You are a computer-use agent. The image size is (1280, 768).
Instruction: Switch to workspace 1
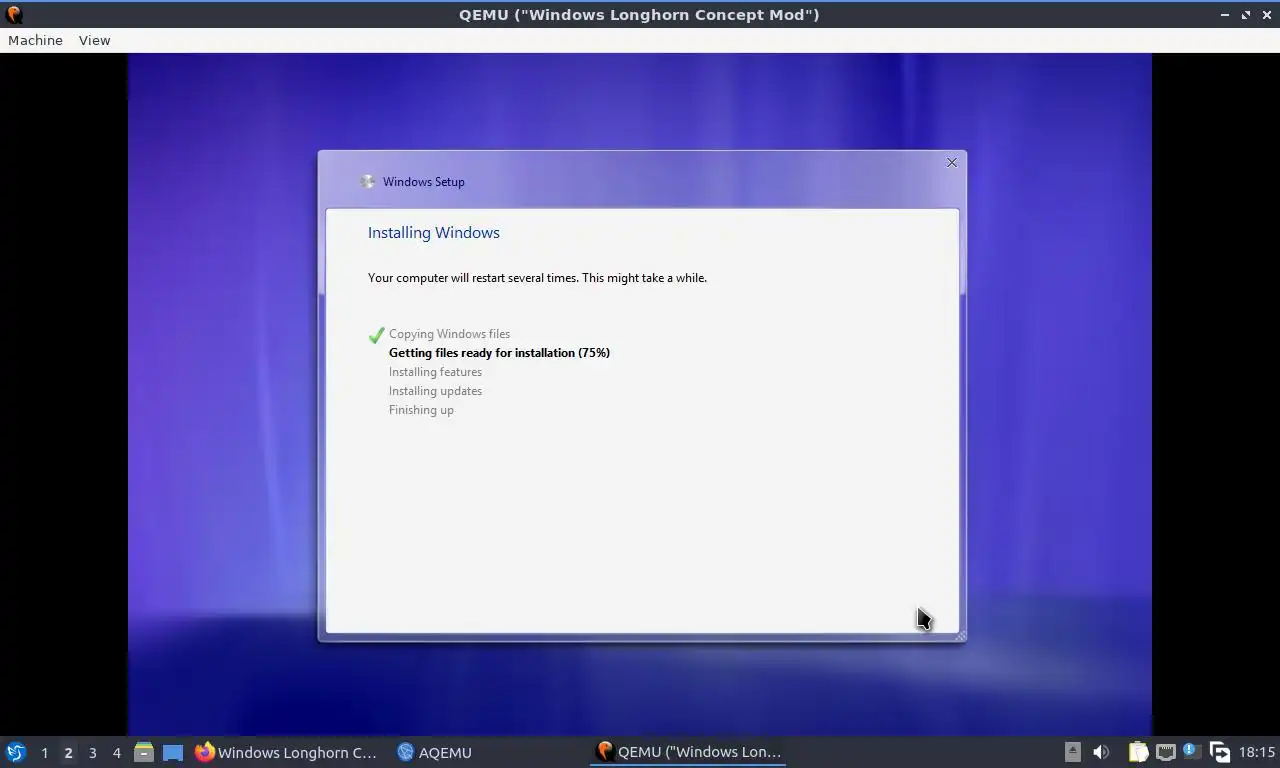pos(44,753)
